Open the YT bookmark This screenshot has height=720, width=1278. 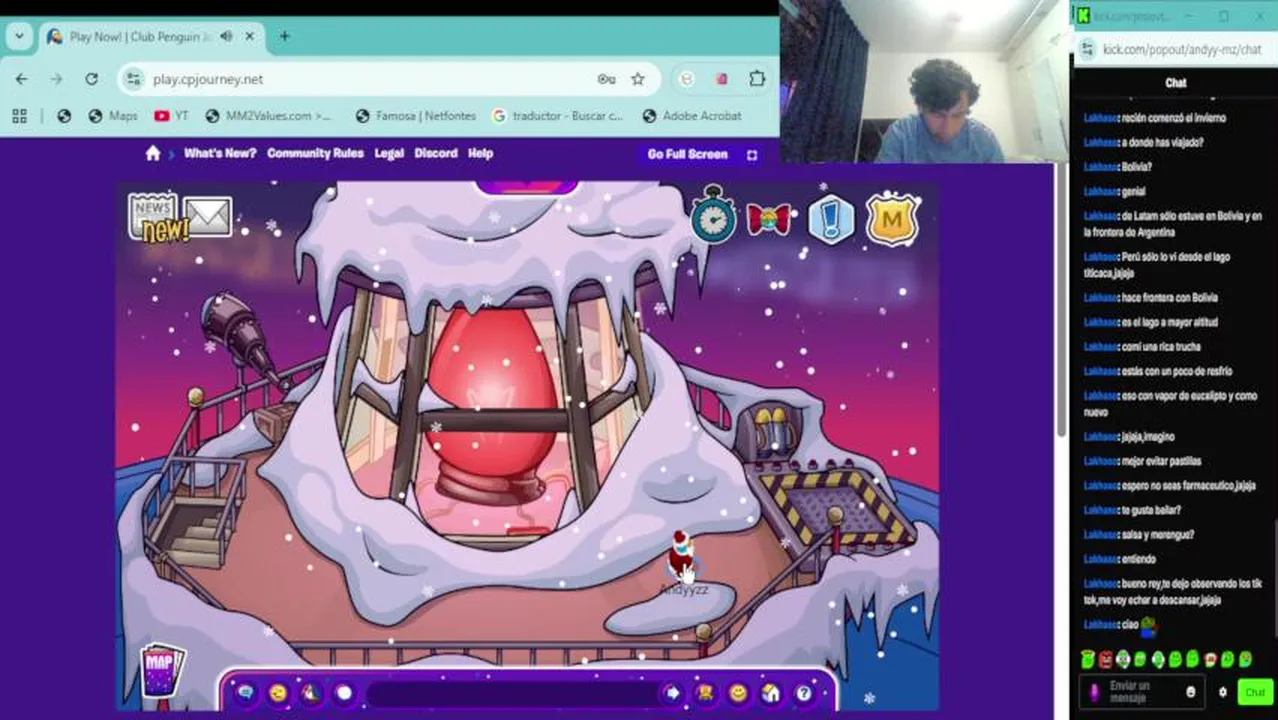point(171,116)
